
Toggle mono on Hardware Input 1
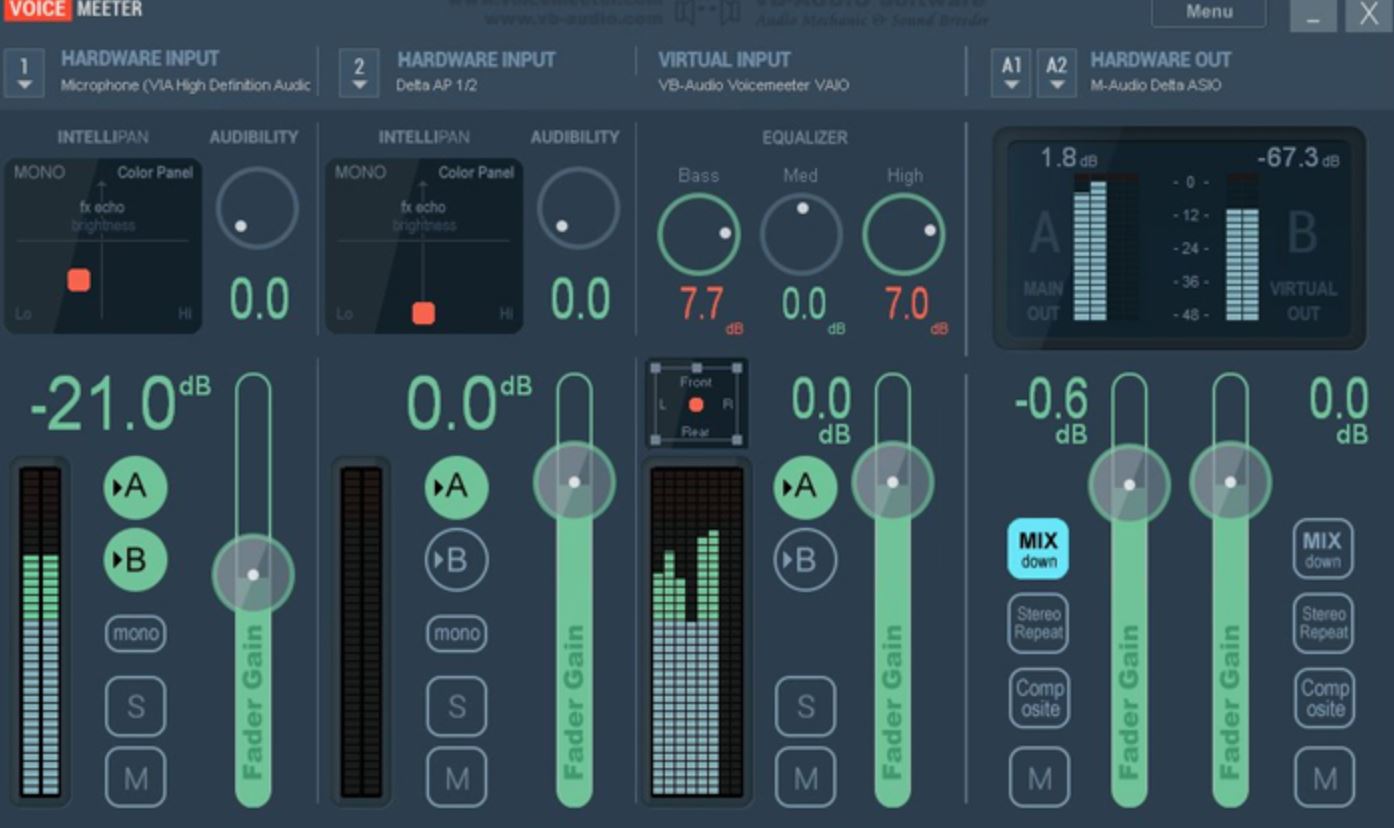[135, 633]
